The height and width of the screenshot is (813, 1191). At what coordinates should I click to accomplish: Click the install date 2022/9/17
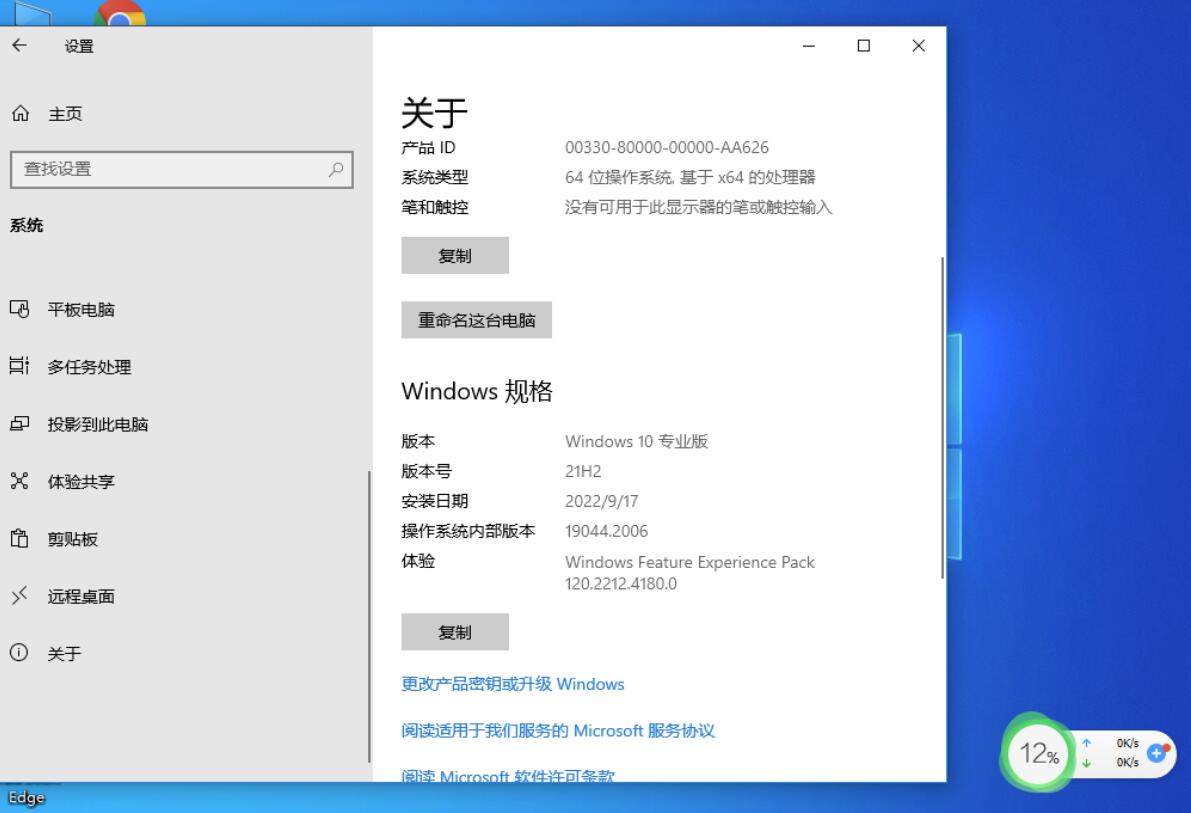[x=602, y=501]
